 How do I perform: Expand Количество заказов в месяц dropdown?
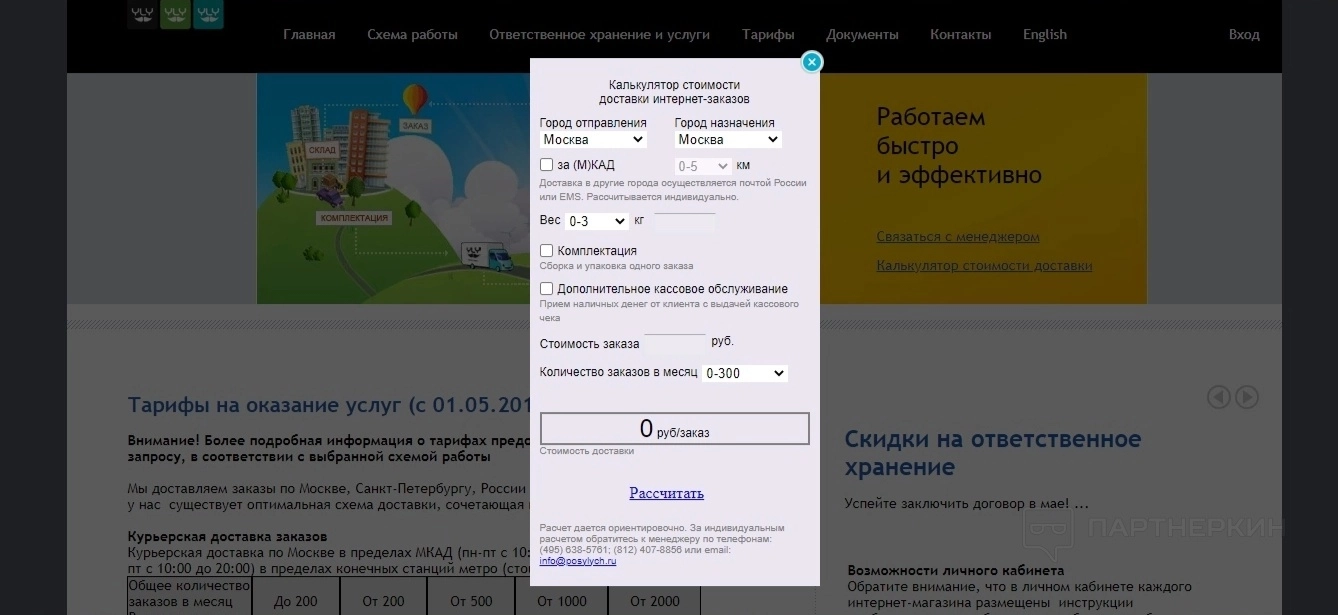744,373
